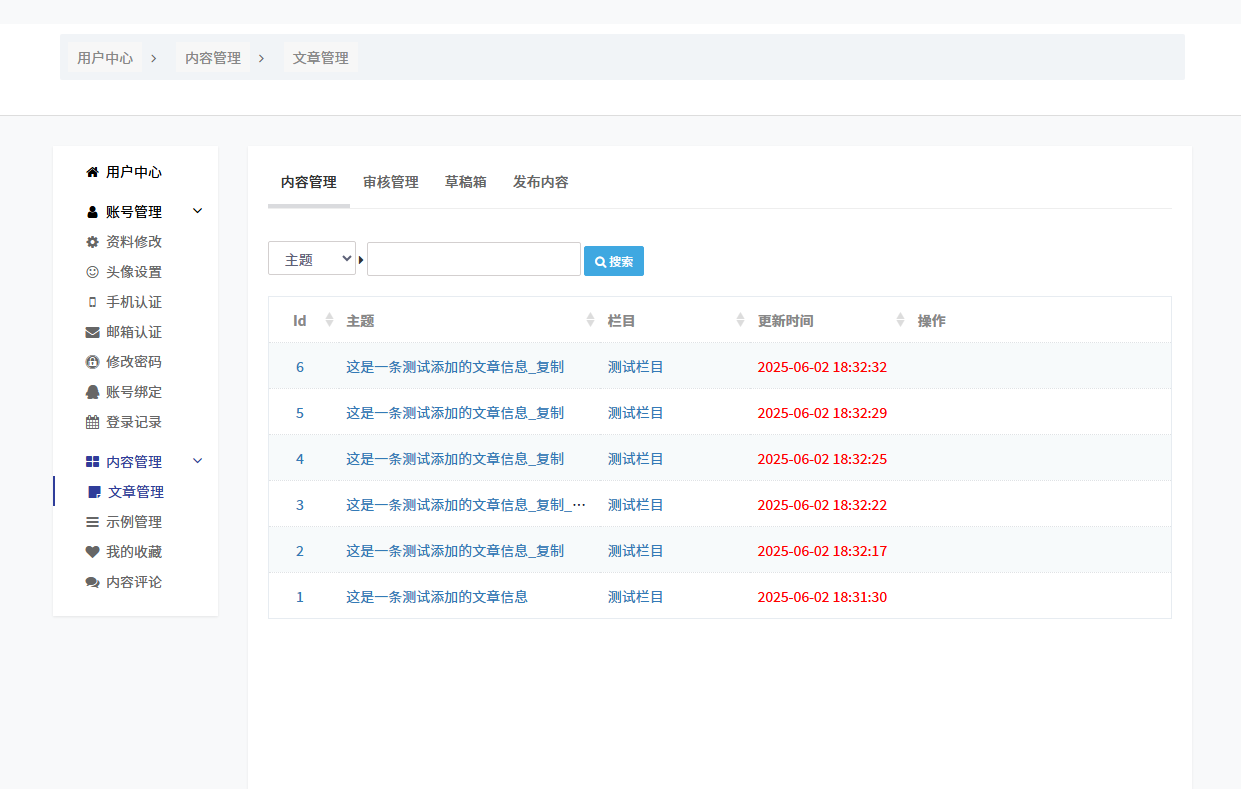Image resolution: width=1241 pixels, height=789 pixels.
Task: Click Id number 6 in table
Action: (x=300, y=367)
